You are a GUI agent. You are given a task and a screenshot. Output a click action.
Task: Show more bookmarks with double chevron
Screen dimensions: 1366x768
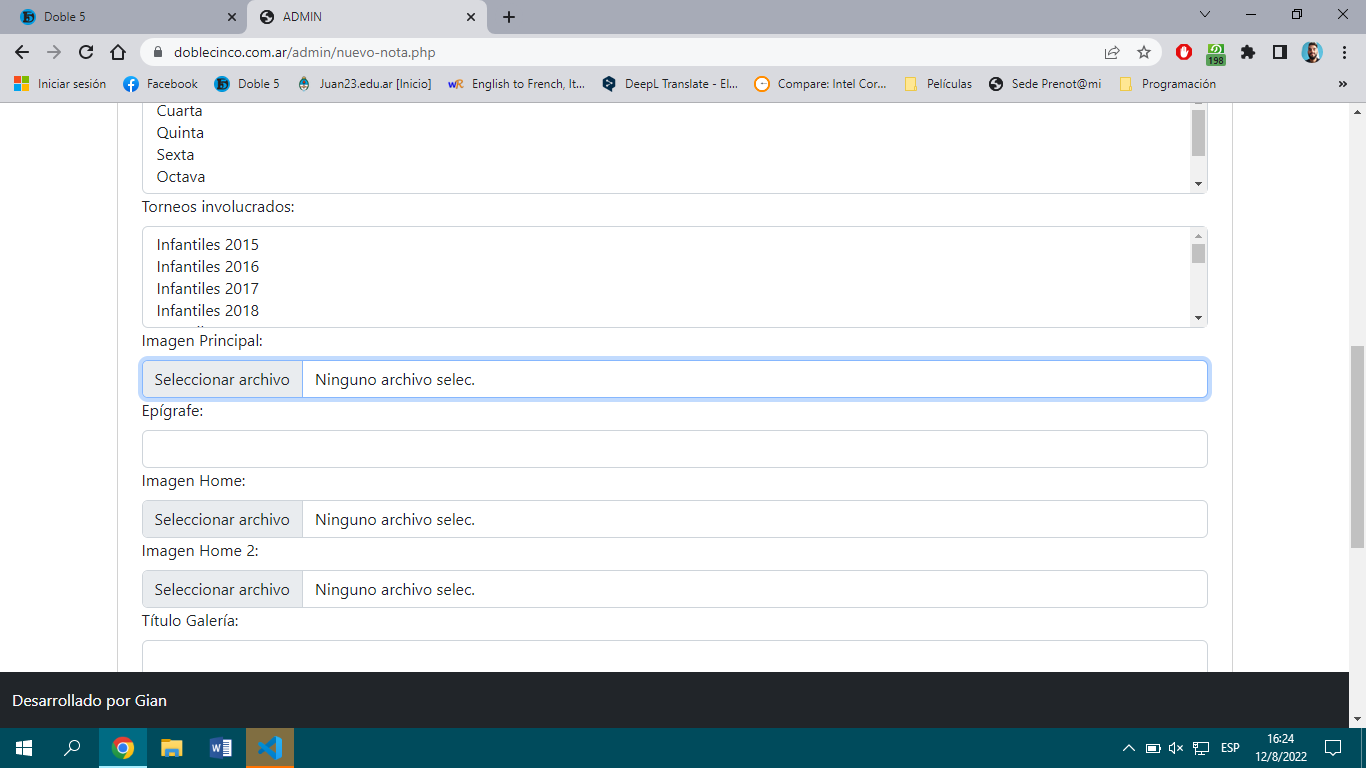1342,84
